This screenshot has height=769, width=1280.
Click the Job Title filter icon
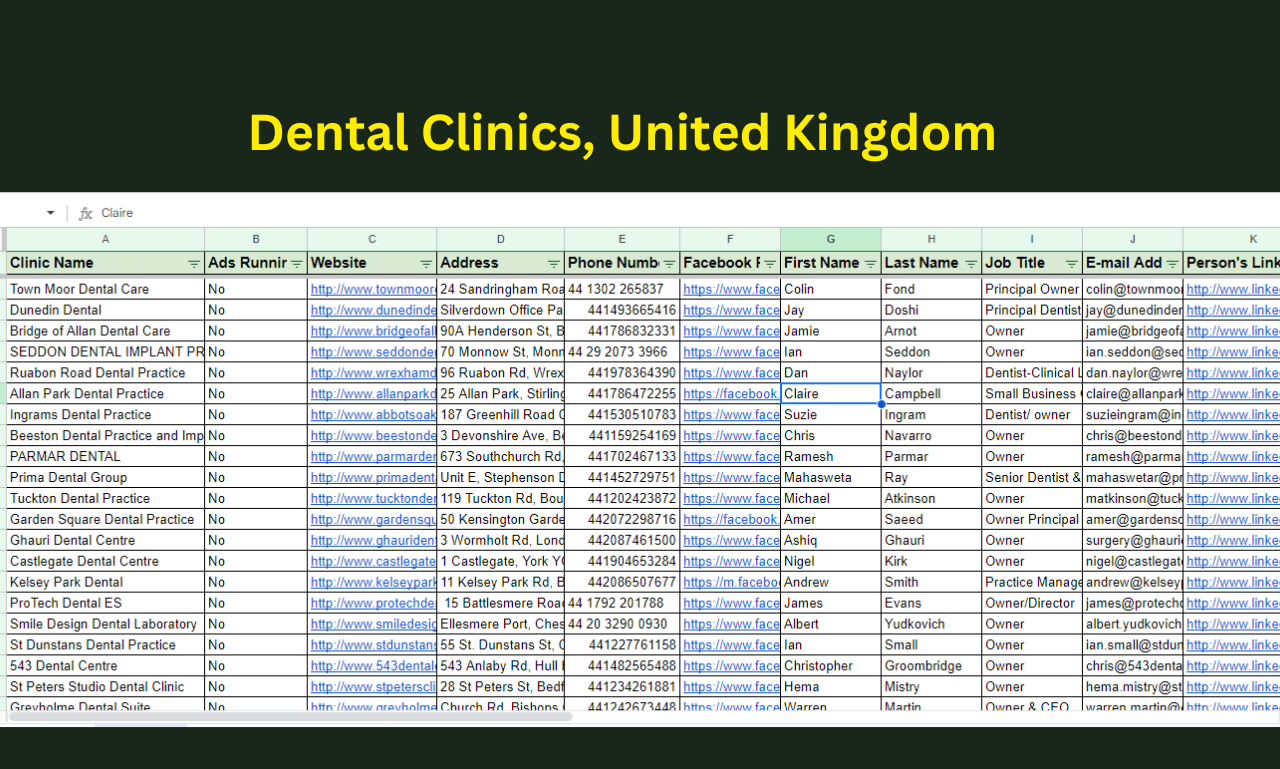(x=1072, y=264)
